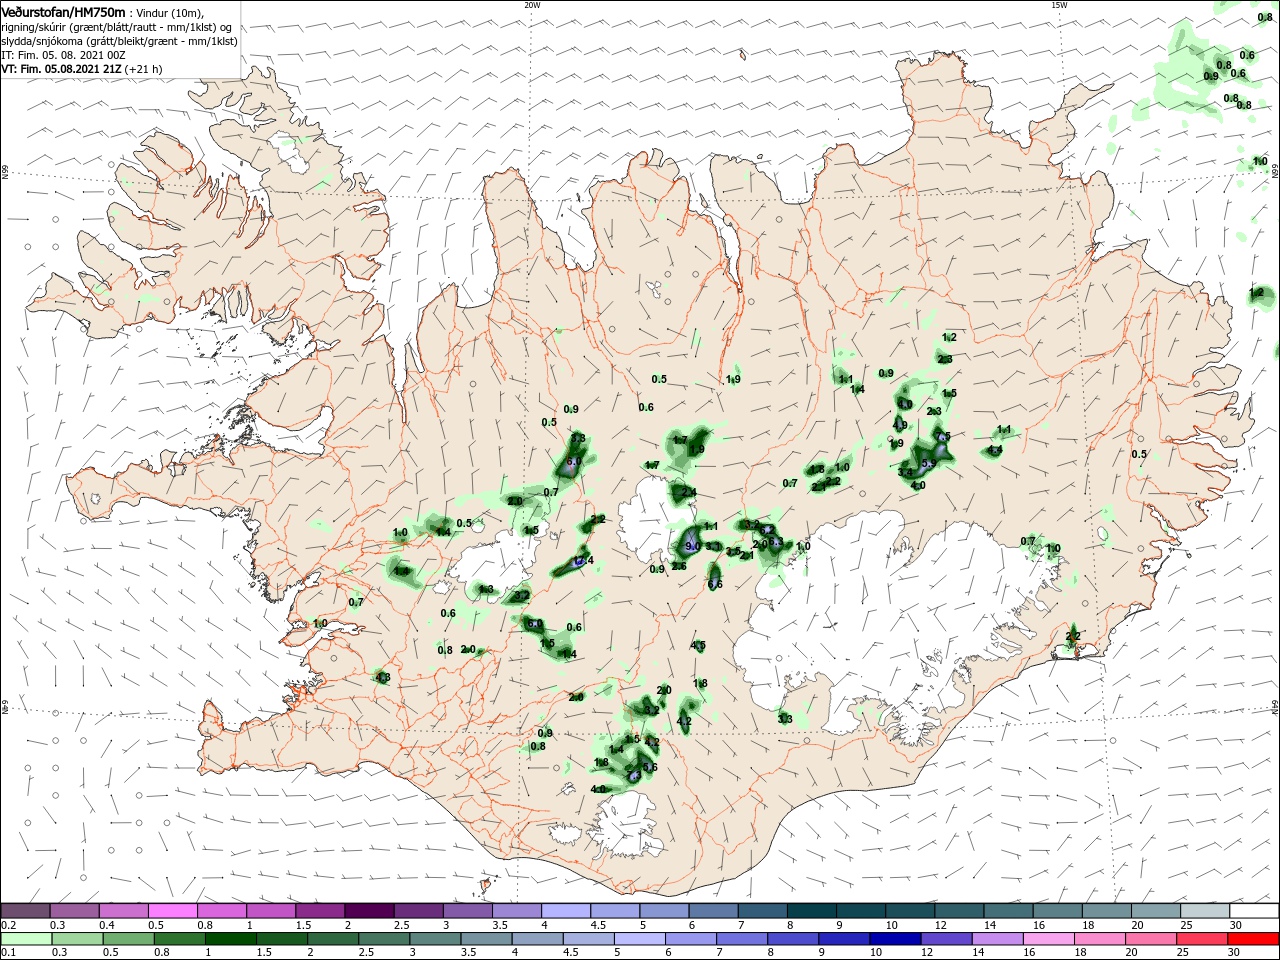
Task: Click the '9.0' precipitation value on map
Action: [692, 546]
